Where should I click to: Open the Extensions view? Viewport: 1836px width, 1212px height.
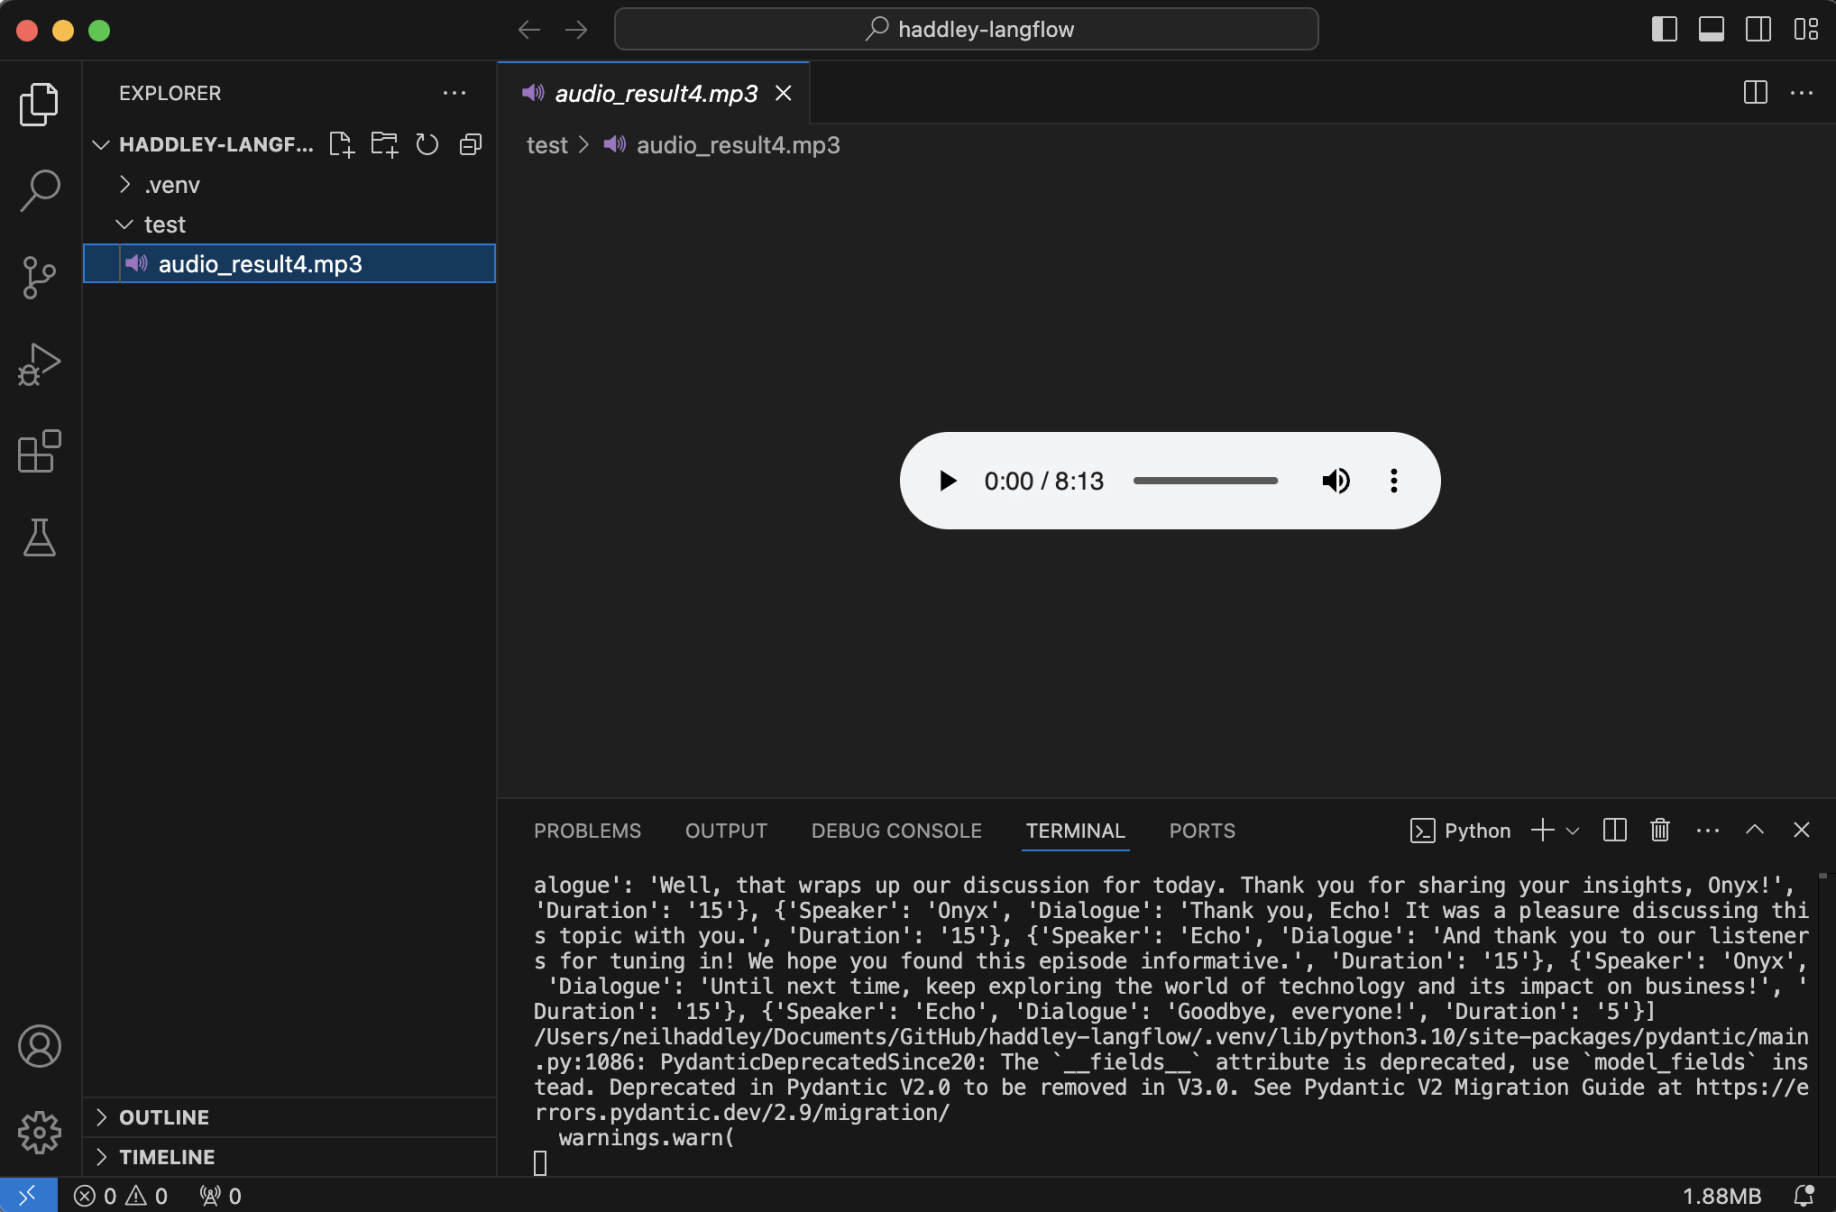pyautogui.click(x=39, y=451)
